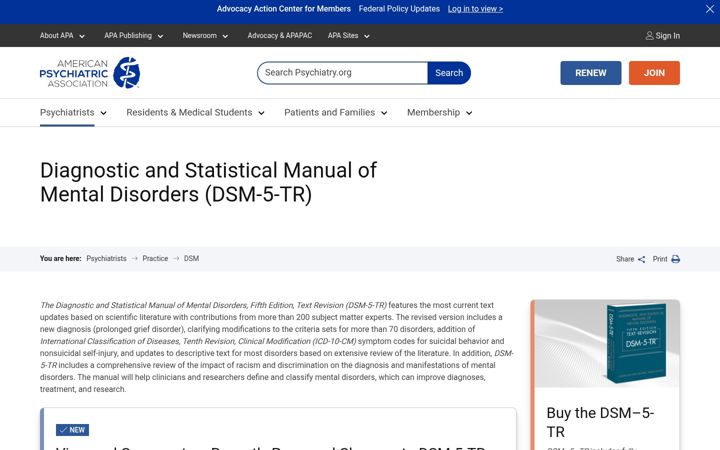Select the Membership navigation tab
Image resolution: width=720 pixels, height=450 pixels.
[433, 112]
